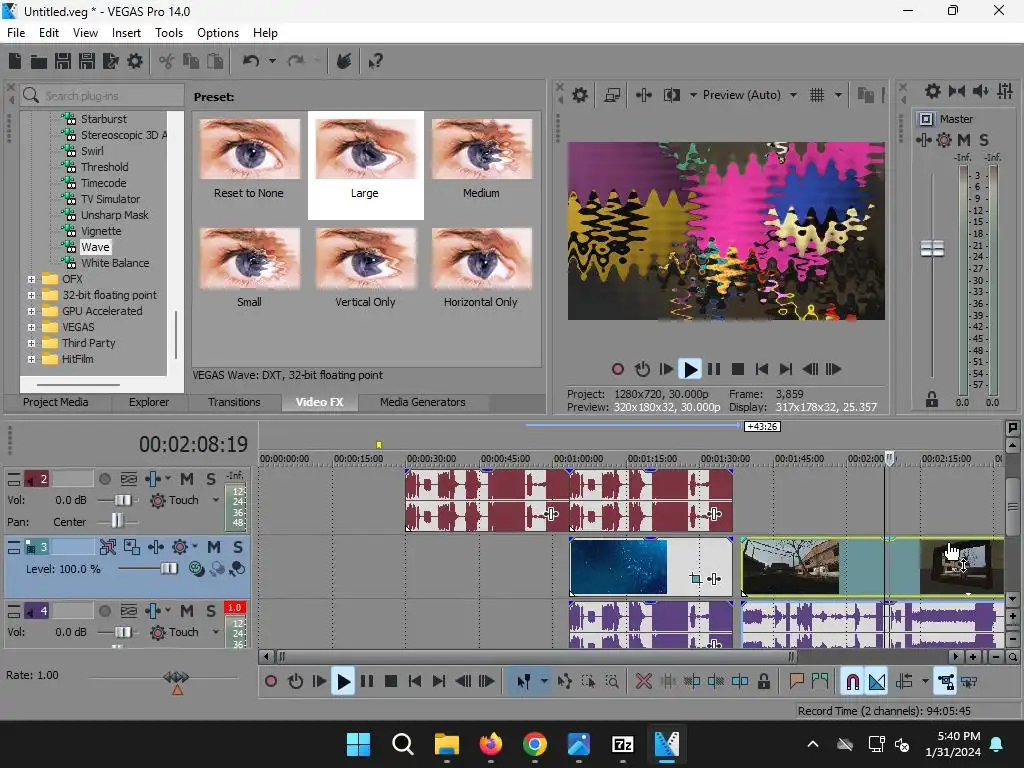The width and height of the screenshot is (1024, 768).
Task: Click the Undo arrow icon
Action: coord(251,61)
